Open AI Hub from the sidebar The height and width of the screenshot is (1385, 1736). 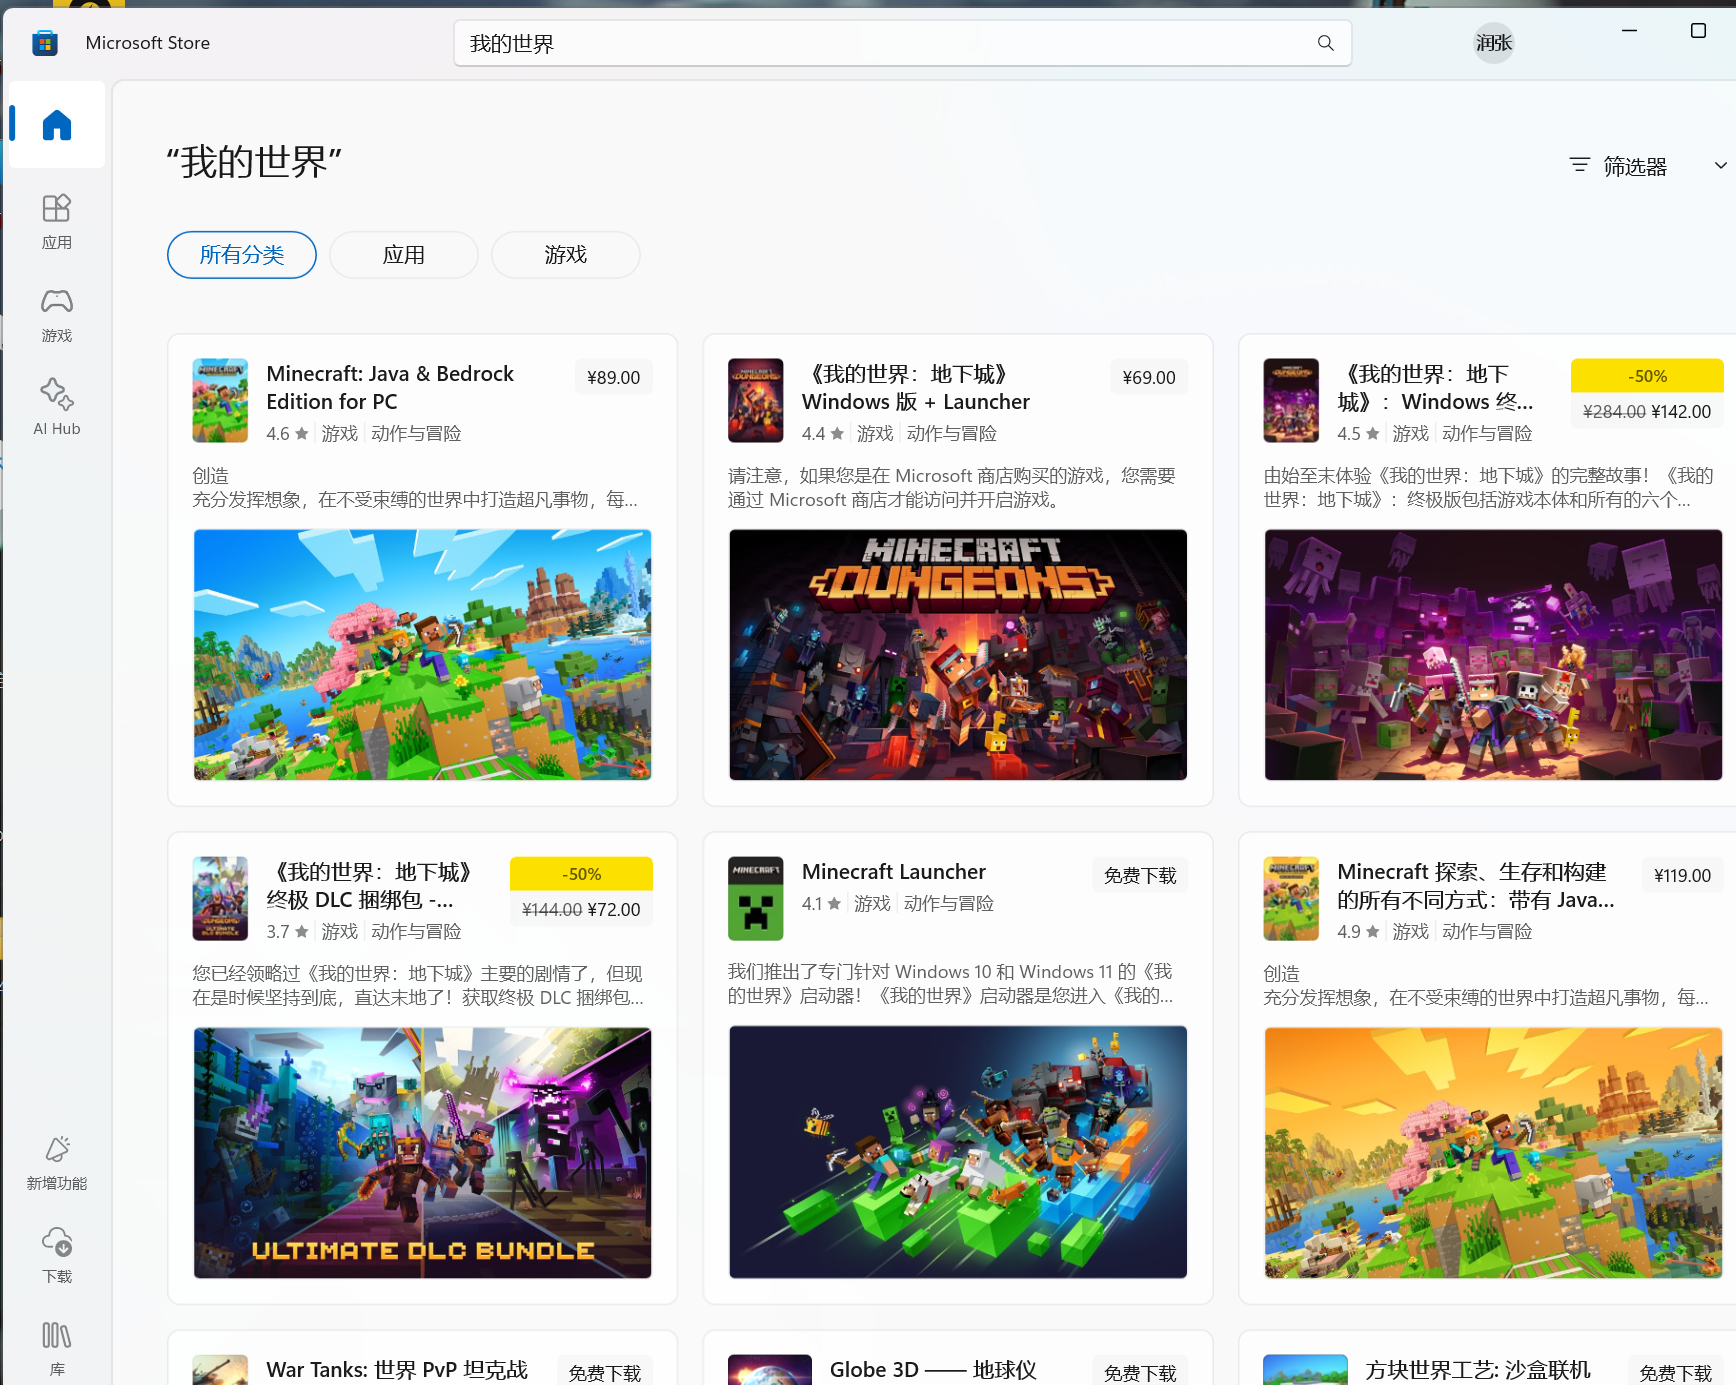click(57, 407)
